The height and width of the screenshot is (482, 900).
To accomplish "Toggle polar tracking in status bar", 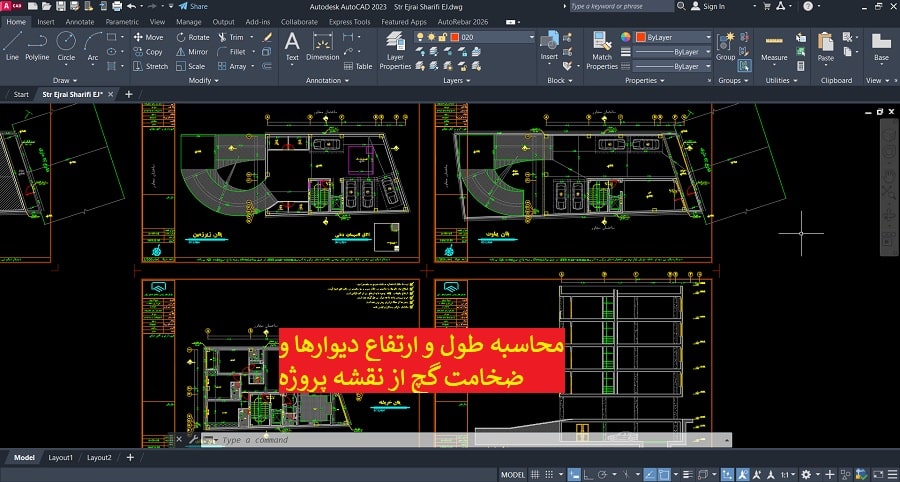I will (602, 475).
